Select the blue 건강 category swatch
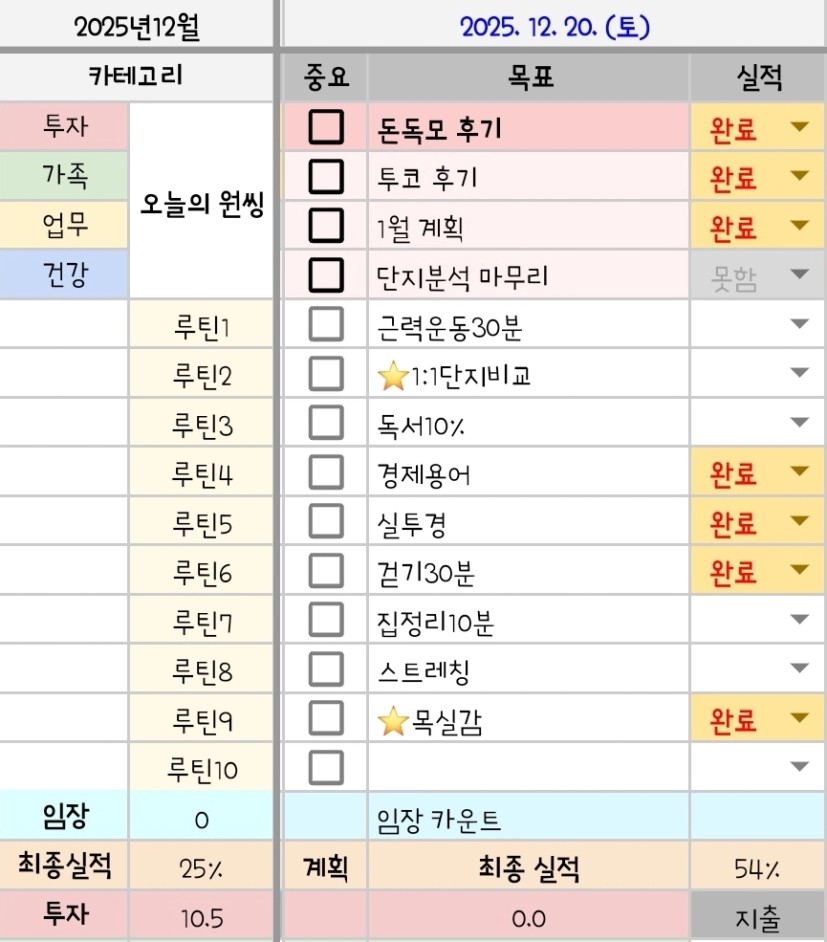Screen dimensions: 827x942 pyautogui.click(x=65, y=274)
